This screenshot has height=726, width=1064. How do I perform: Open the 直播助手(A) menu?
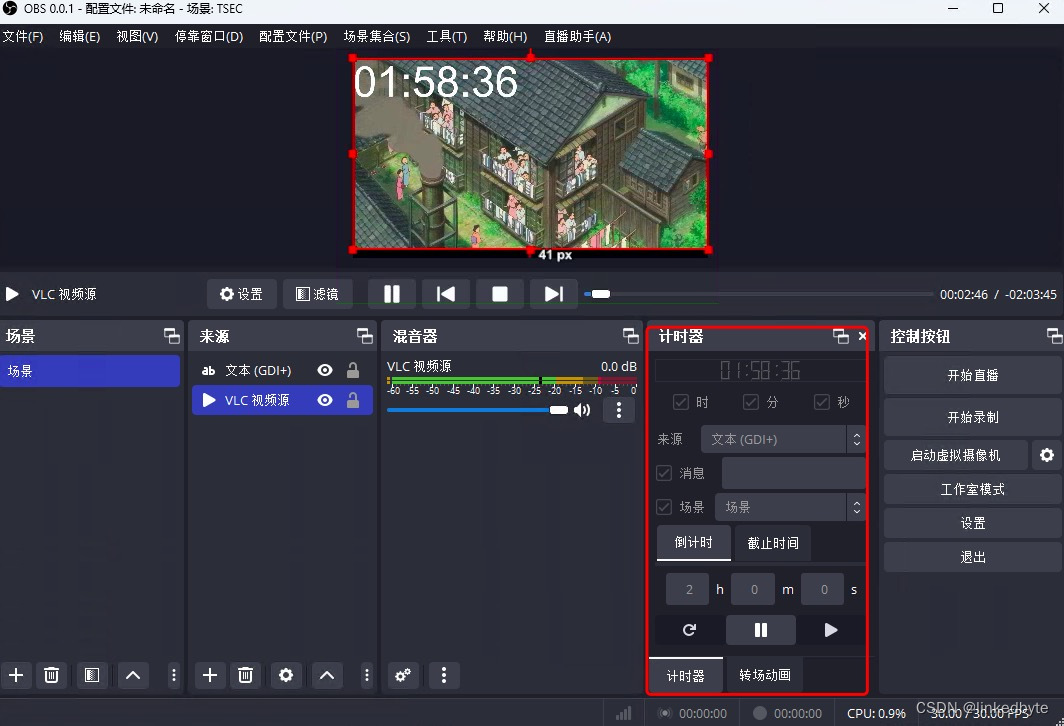(577, 37)
